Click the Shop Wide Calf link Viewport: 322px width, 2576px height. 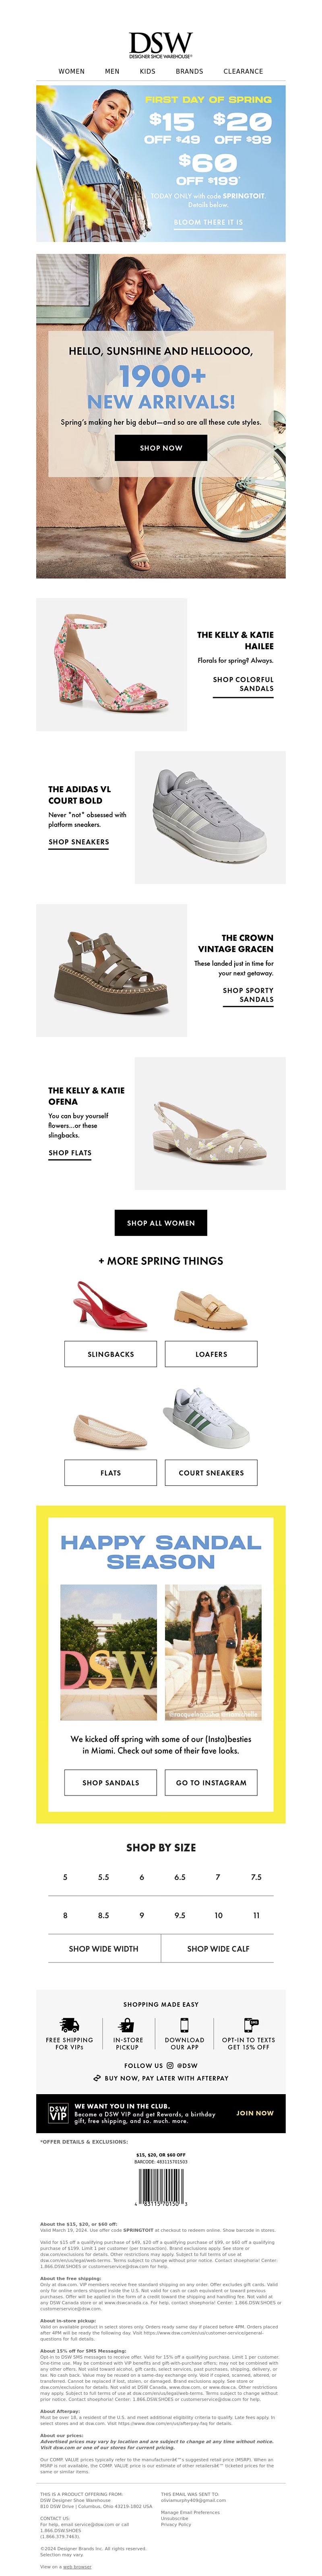(x=218, y=1948)
